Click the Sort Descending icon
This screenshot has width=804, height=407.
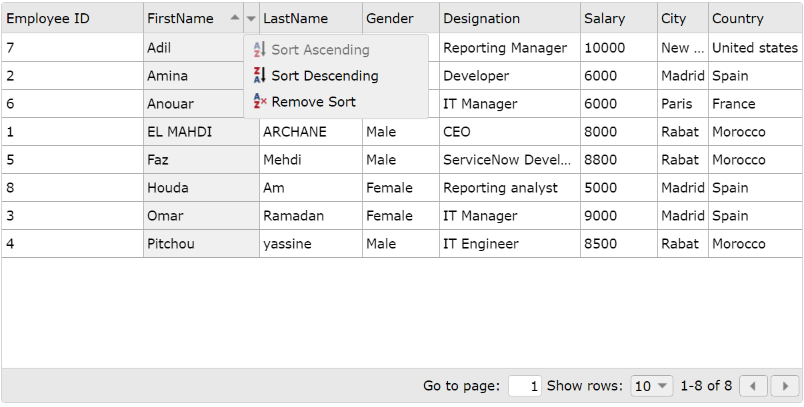pos(260,75)
